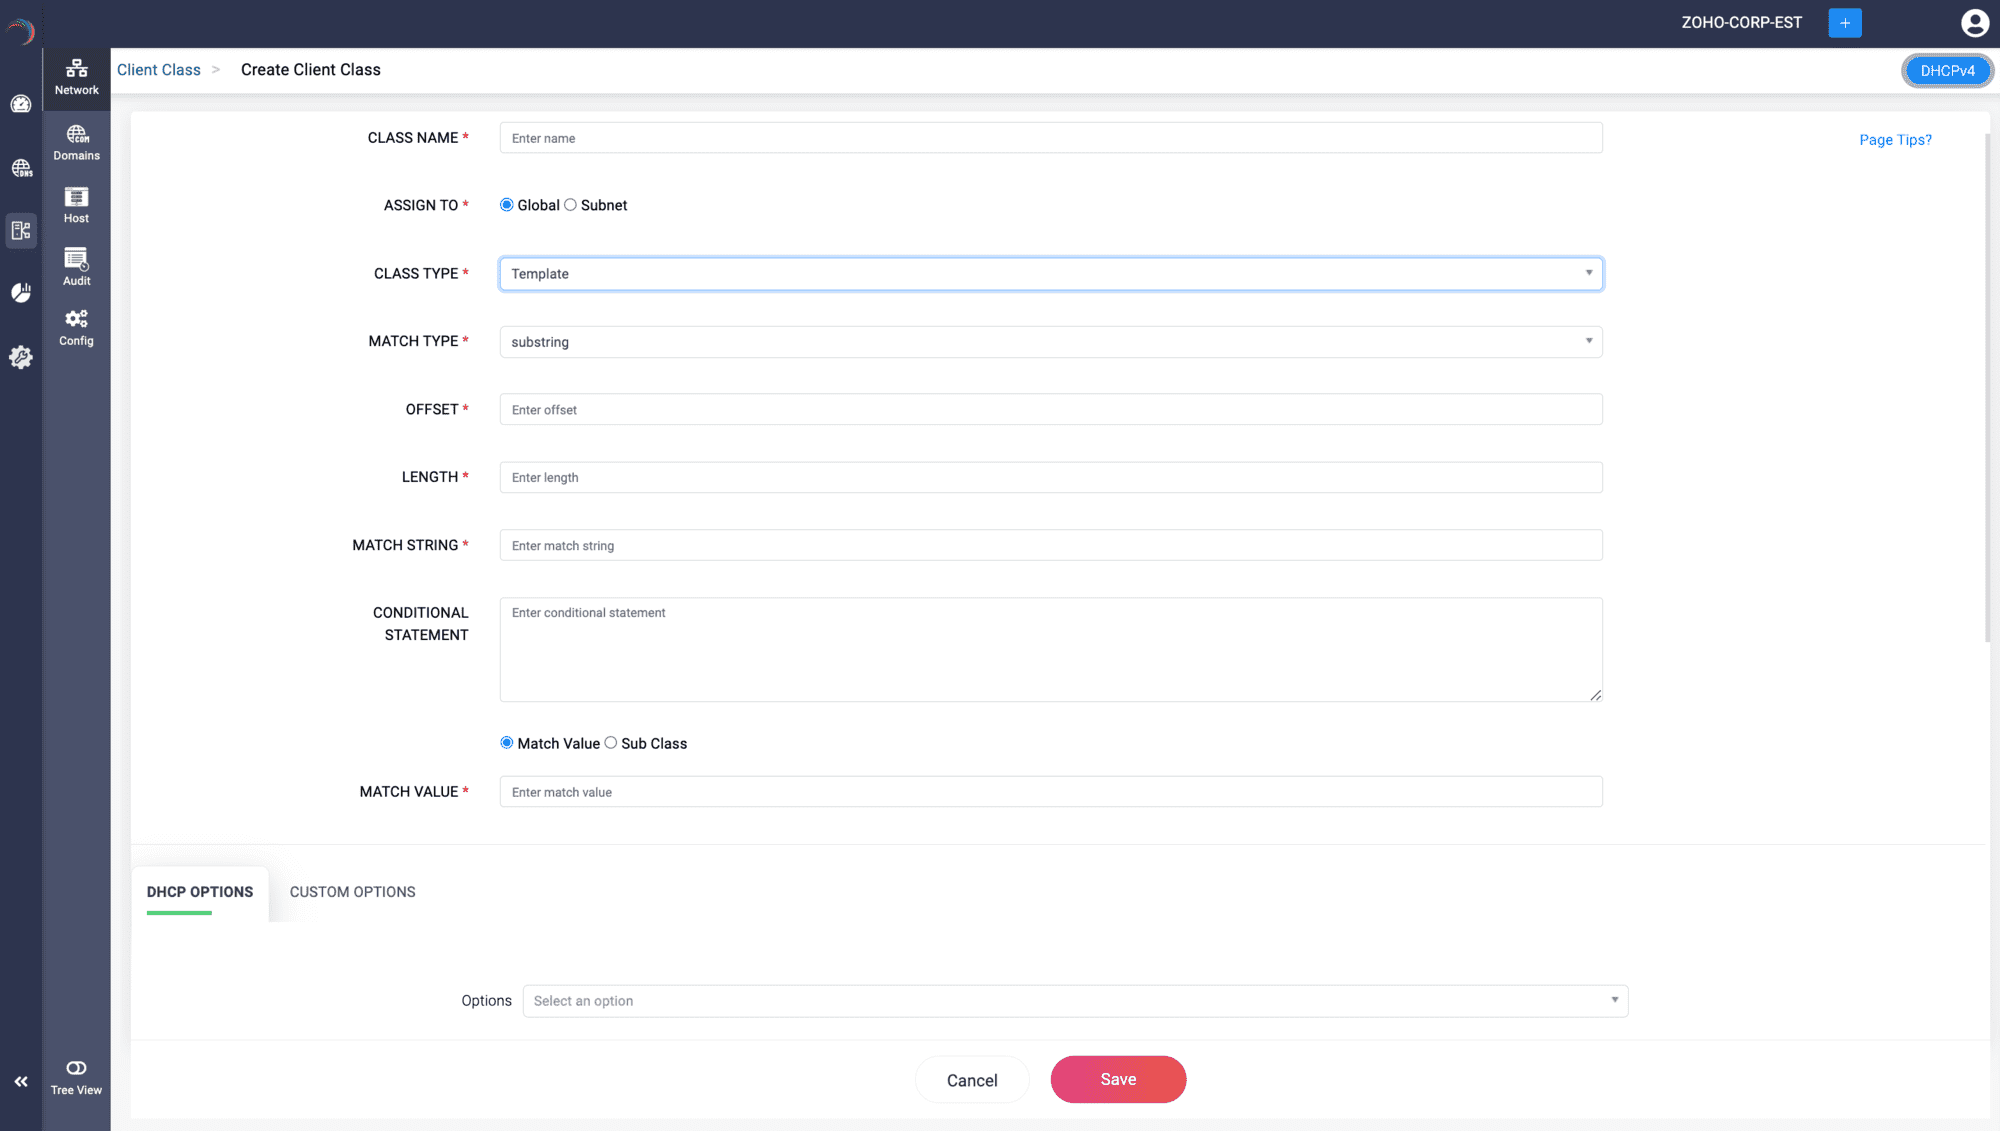Click the user profile avatar icon
The height and width of the screenshot is (1131, 2000).
pos(1974,22)
